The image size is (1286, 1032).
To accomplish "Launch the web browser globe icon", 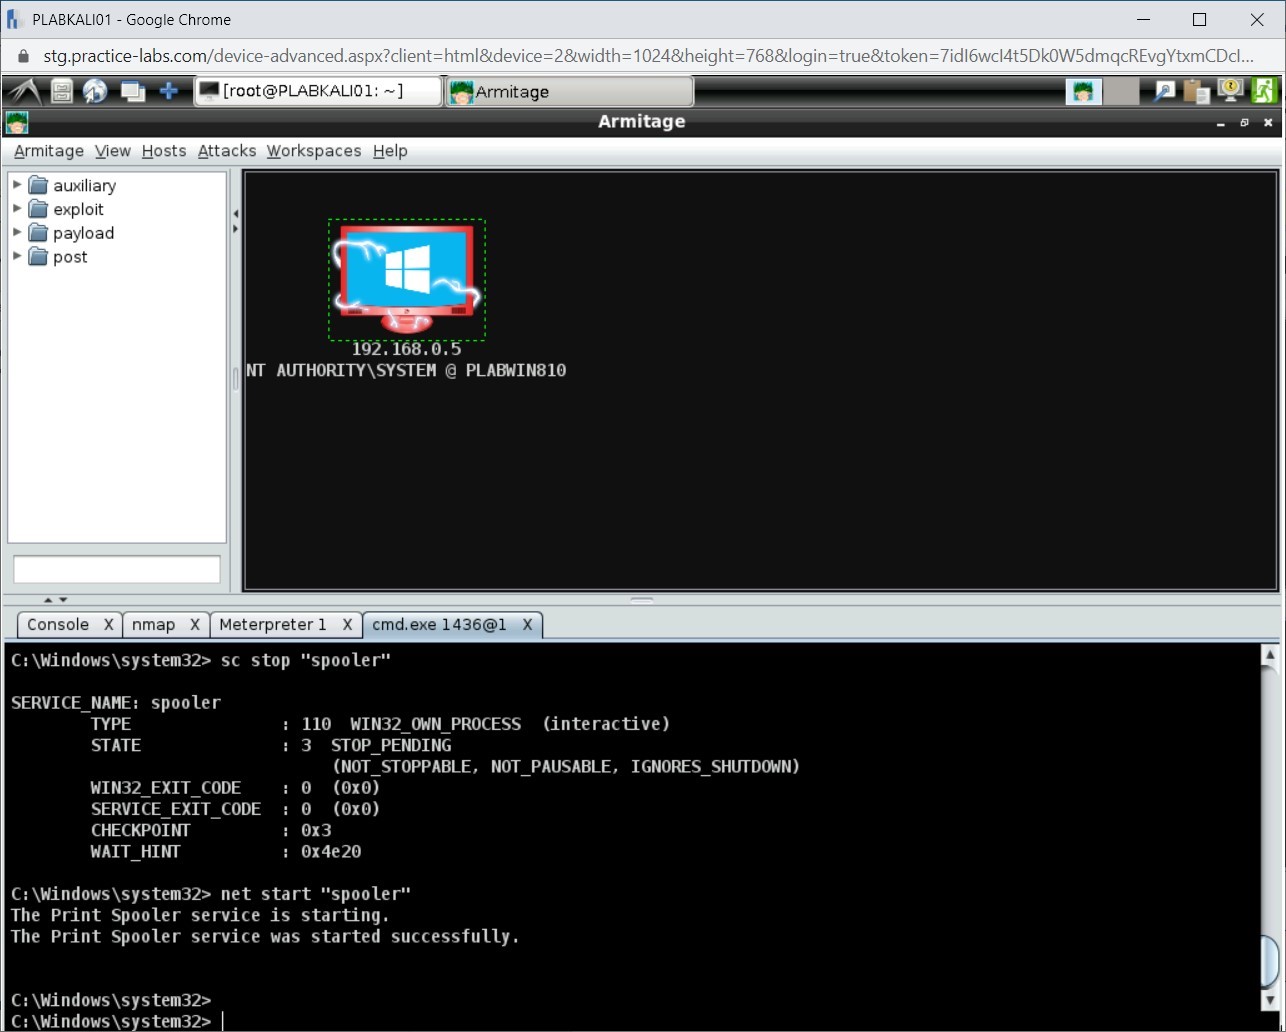I will click(95, 90).
